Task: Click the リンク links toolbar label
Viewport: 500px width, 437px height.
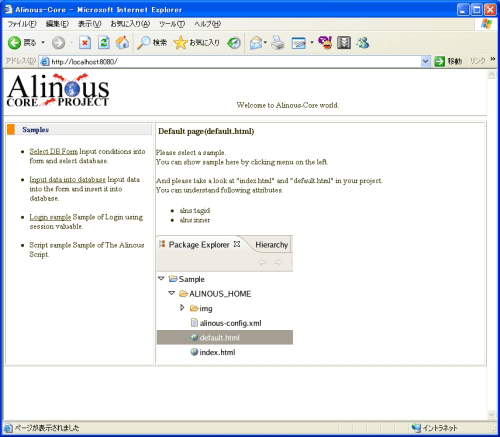Action: (x=477, y=61)
